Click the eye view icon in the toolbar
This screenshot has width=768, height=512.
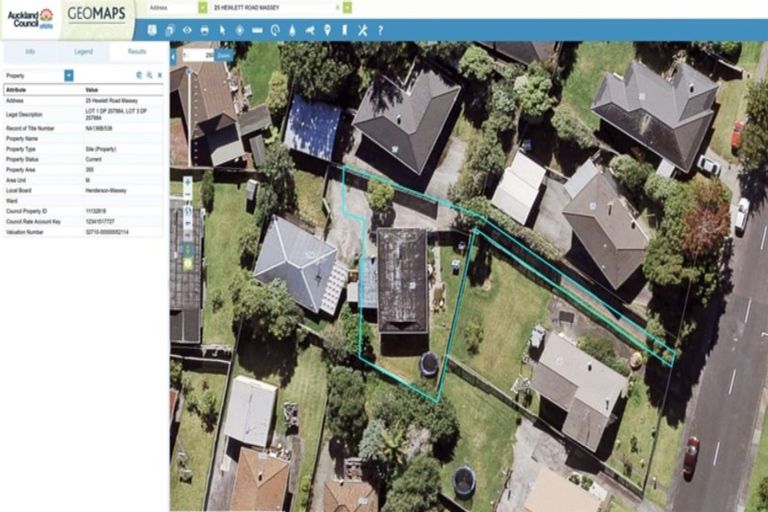point(186,30)
